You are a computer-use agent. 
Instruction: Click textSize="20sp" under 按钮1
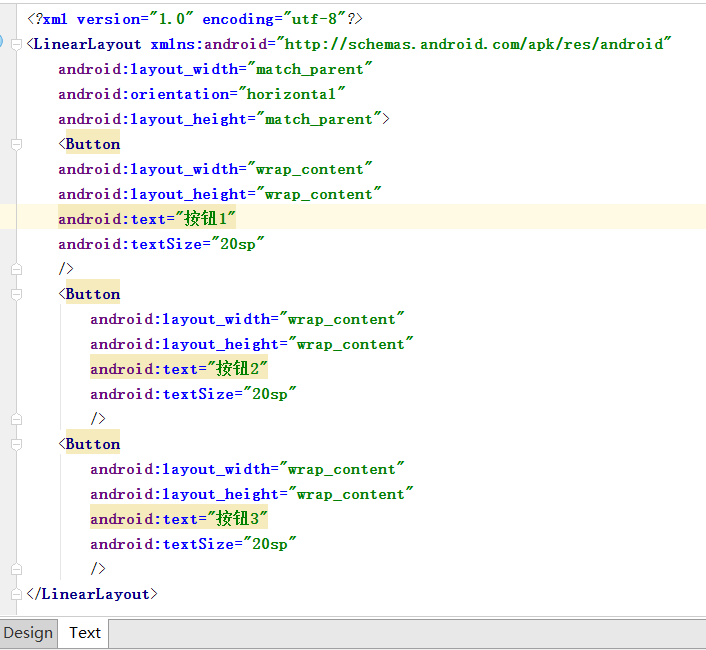click(161, 244)
